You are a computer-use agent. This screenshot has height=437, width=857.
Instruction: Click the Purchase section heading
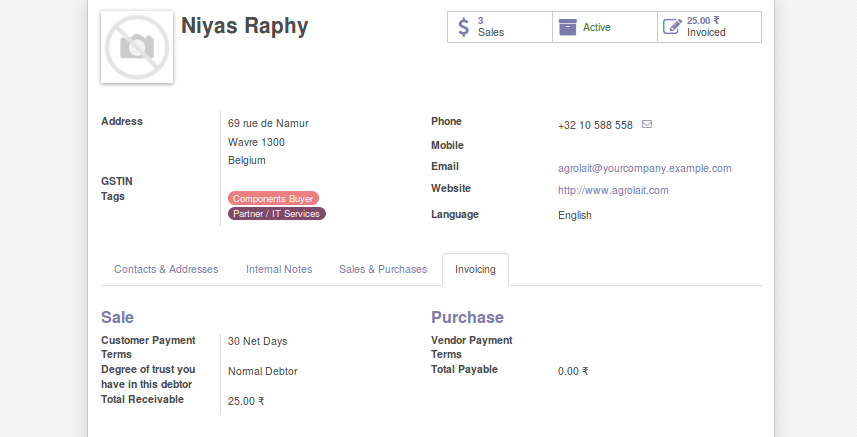(x=467, y=317)
